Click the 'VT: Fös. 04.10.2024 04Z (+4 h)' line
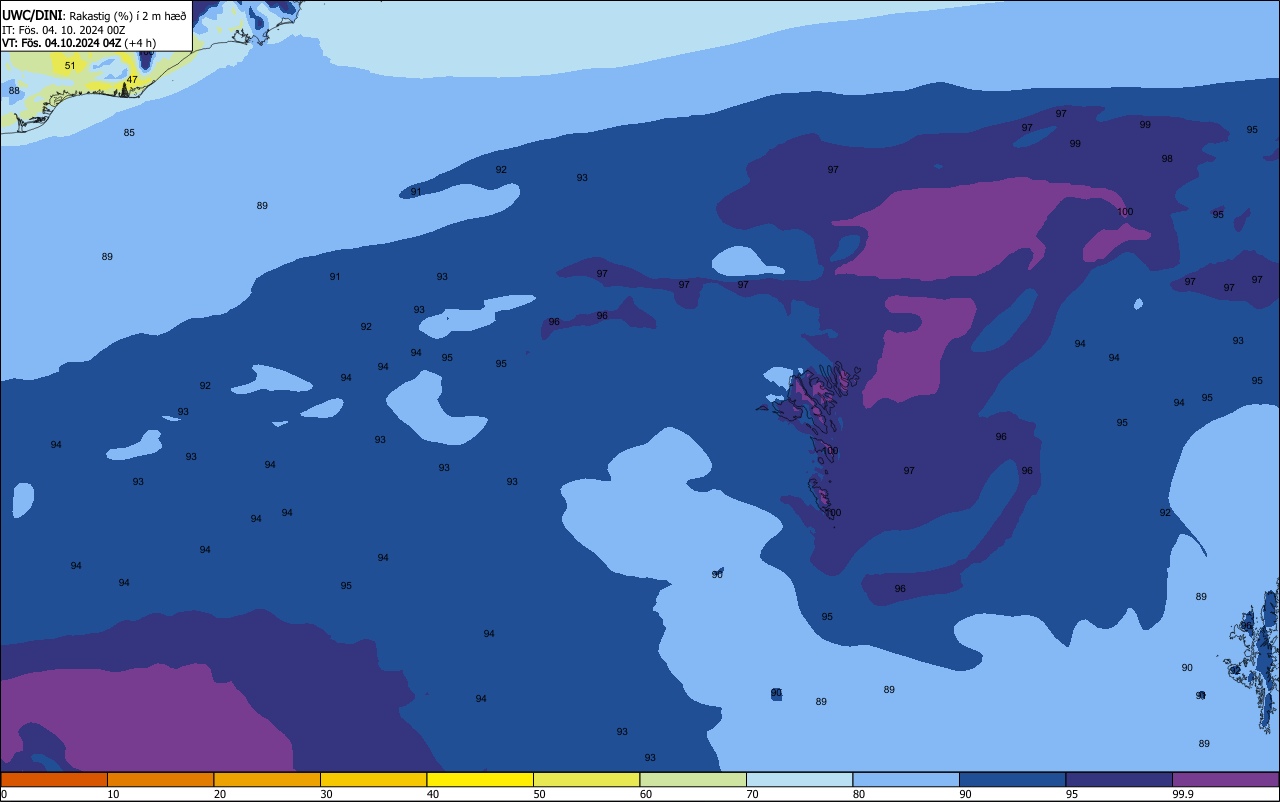The height and width of the screenshot is (802, 1280). [x=79, y=43]
